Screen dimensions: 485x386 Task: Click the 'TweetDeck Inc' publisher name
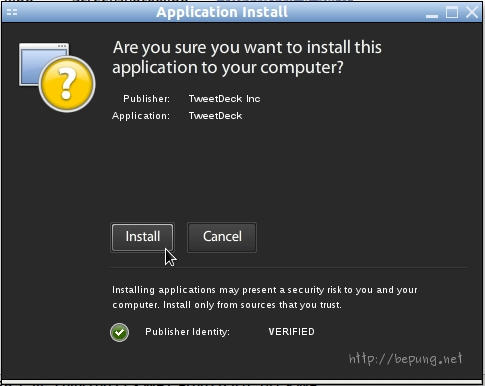point(224,99)
